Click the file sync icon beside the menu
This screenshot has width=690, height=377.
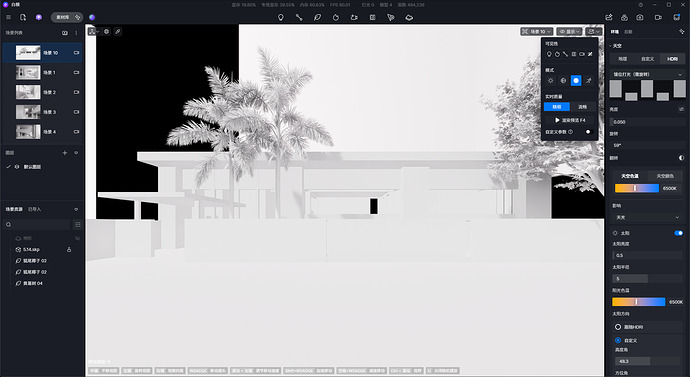coord(23,18)
